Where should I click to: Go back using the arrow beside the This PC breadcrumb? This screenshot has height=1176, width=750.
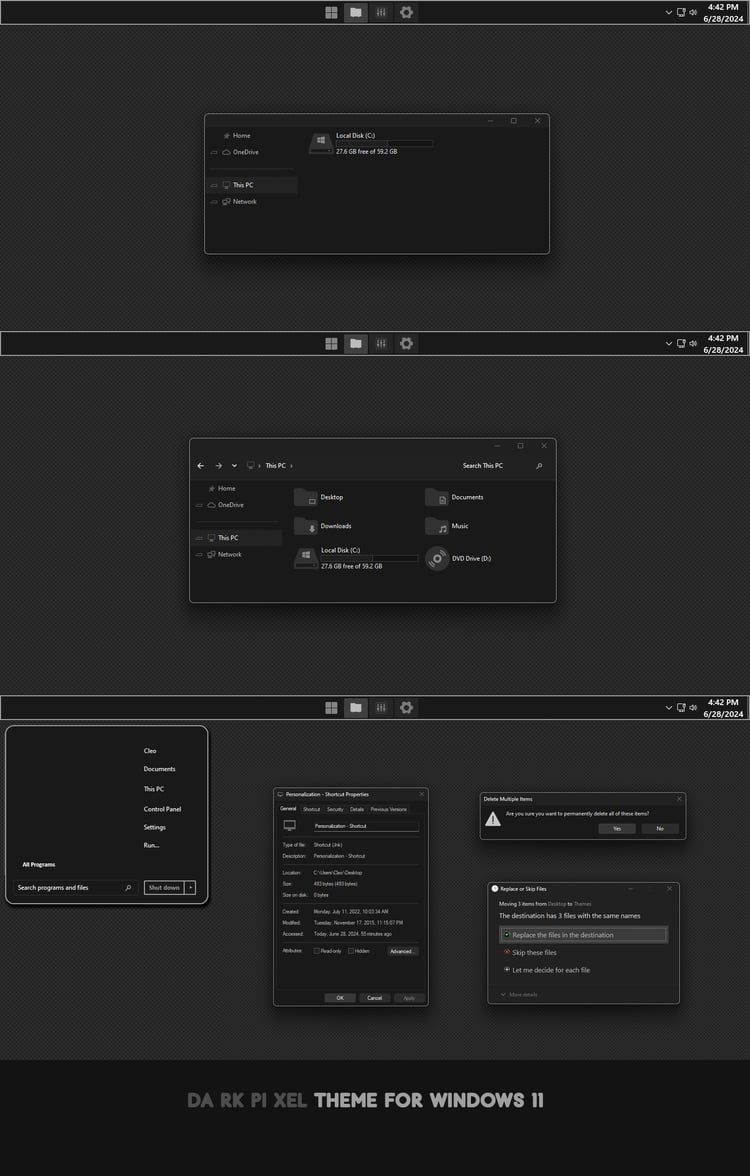point(200,466)
